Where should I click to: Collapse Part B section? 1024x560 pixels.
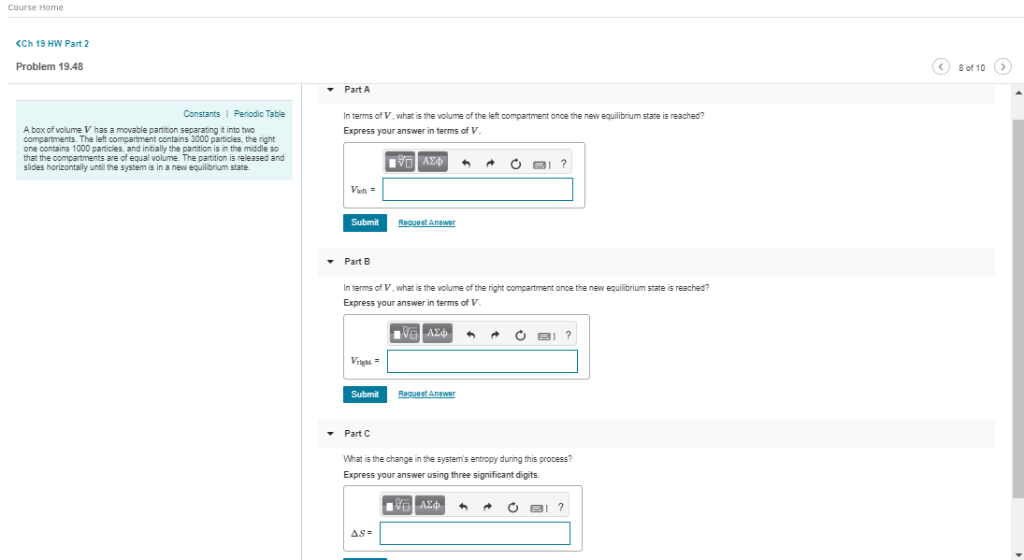(x=330, y=262)
